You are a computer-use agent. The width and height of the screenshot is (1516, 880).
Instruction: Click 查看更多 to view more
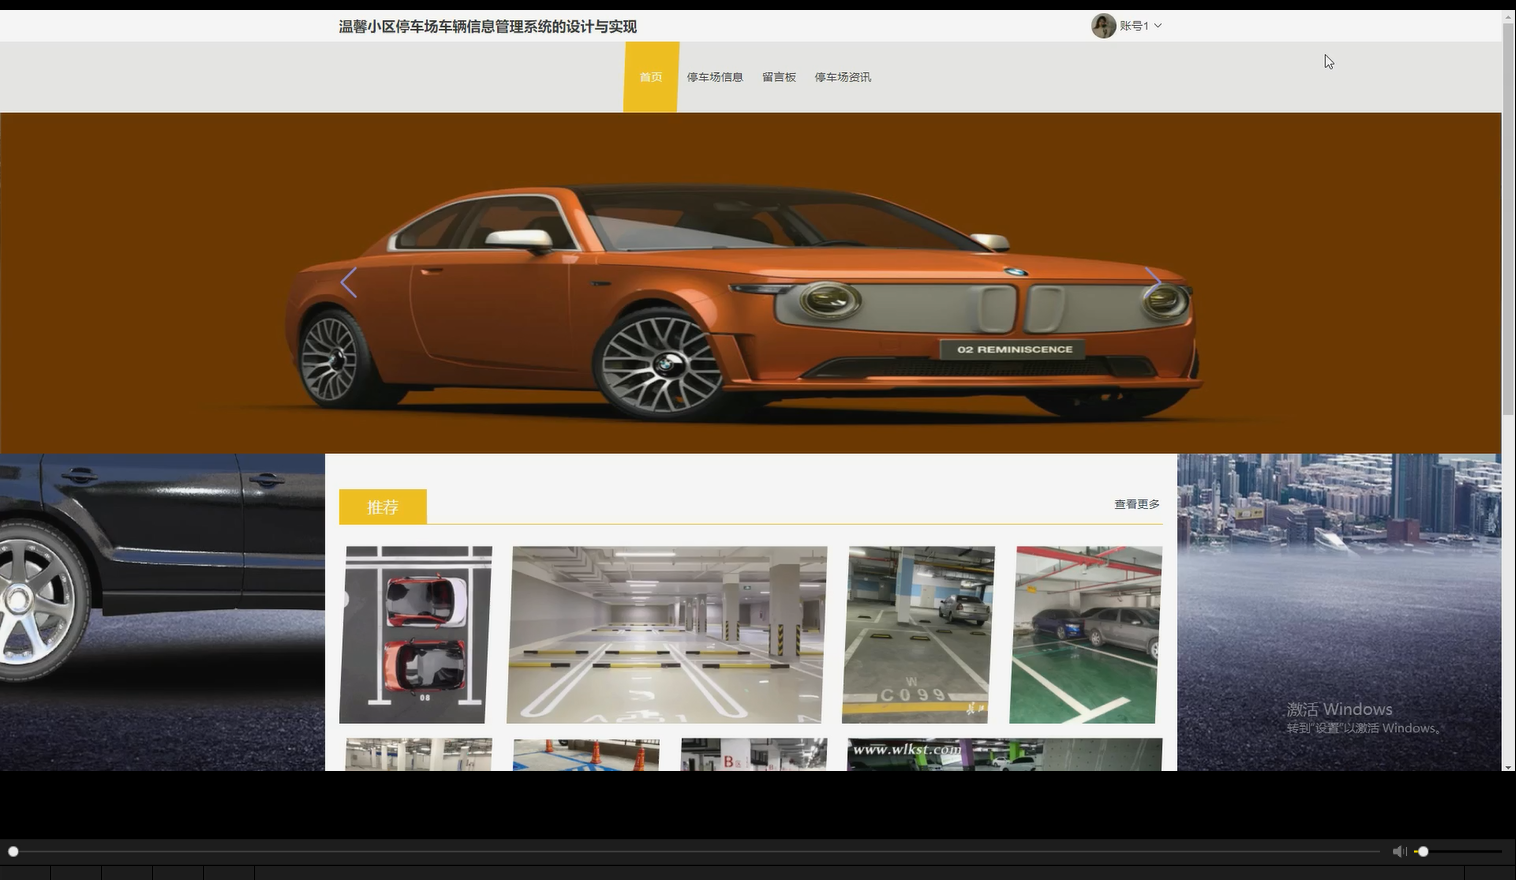[1137, 504]
